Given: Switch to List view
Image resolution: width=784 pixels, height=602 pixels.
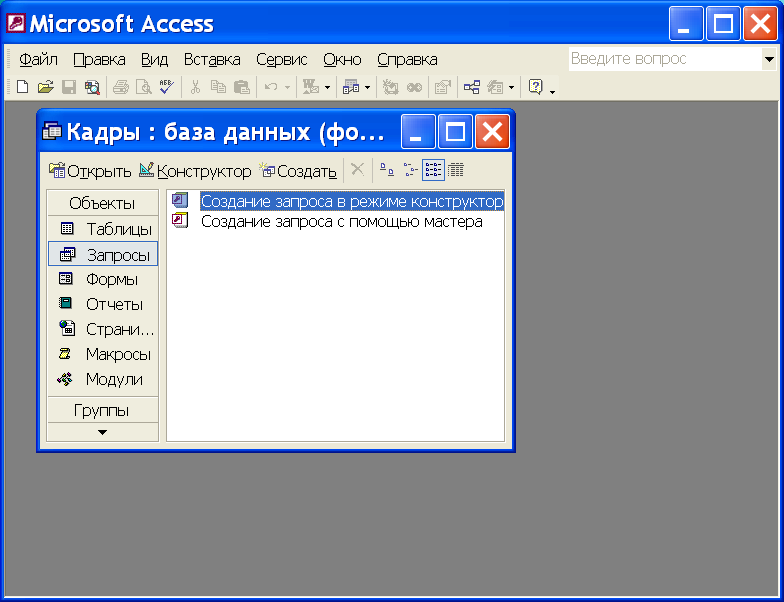Looking at the screenshot, I should tap(433, 170).
